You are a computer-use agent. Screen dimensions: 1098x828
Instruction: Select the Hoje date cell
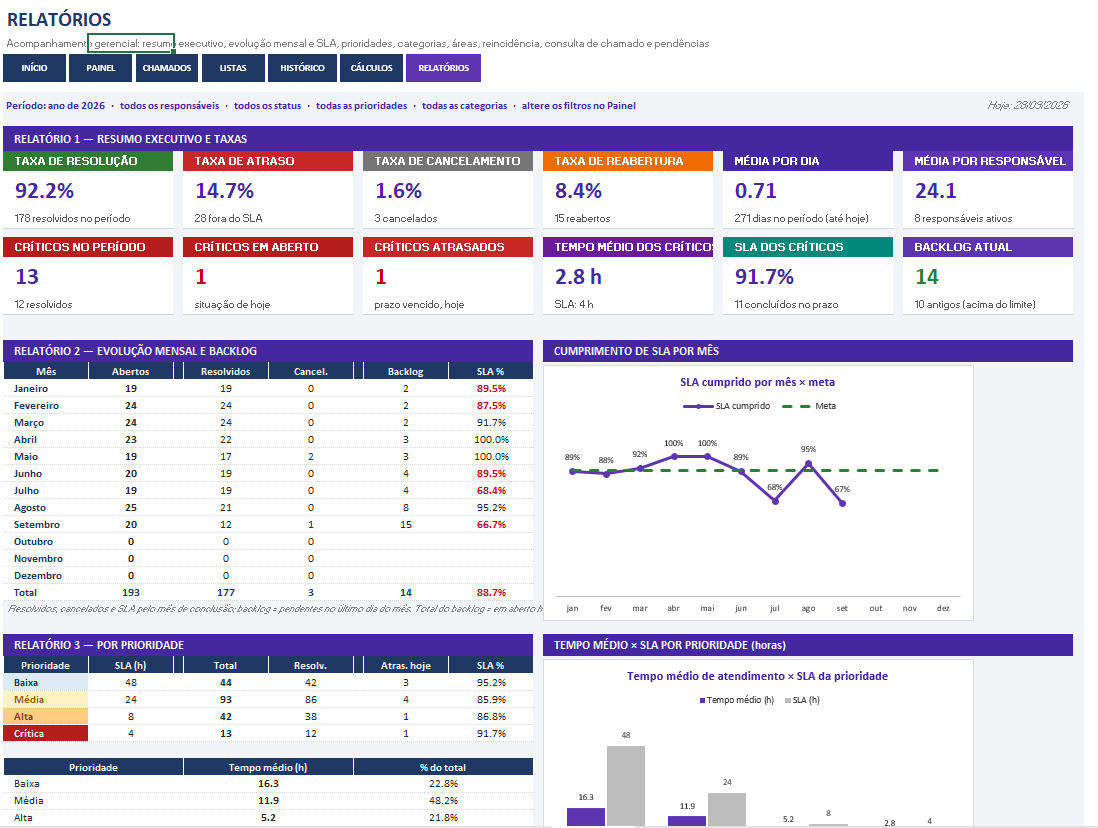(1028, 105)
